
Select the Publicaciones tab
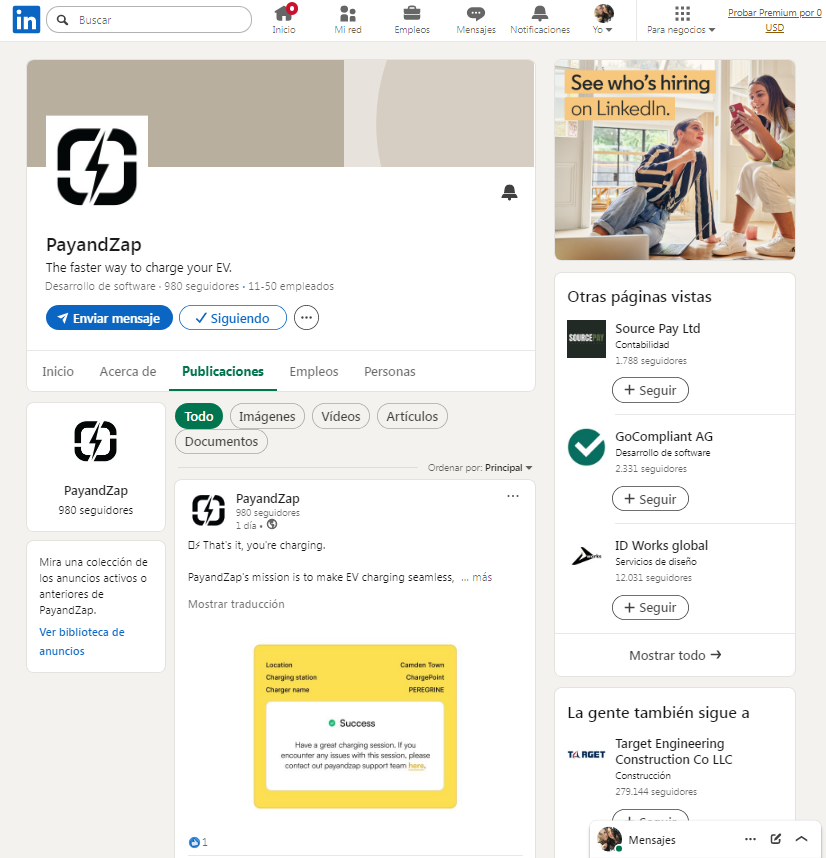click(x=223, y=372)
